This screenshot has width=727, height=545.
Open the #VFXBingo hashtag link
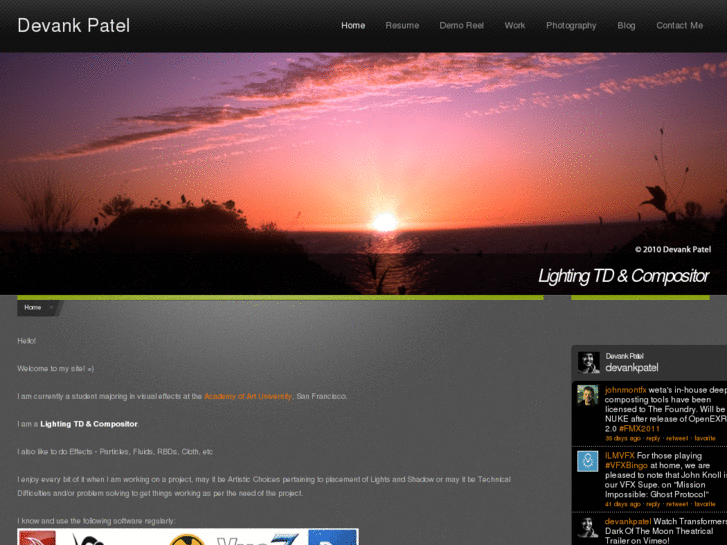626,465
